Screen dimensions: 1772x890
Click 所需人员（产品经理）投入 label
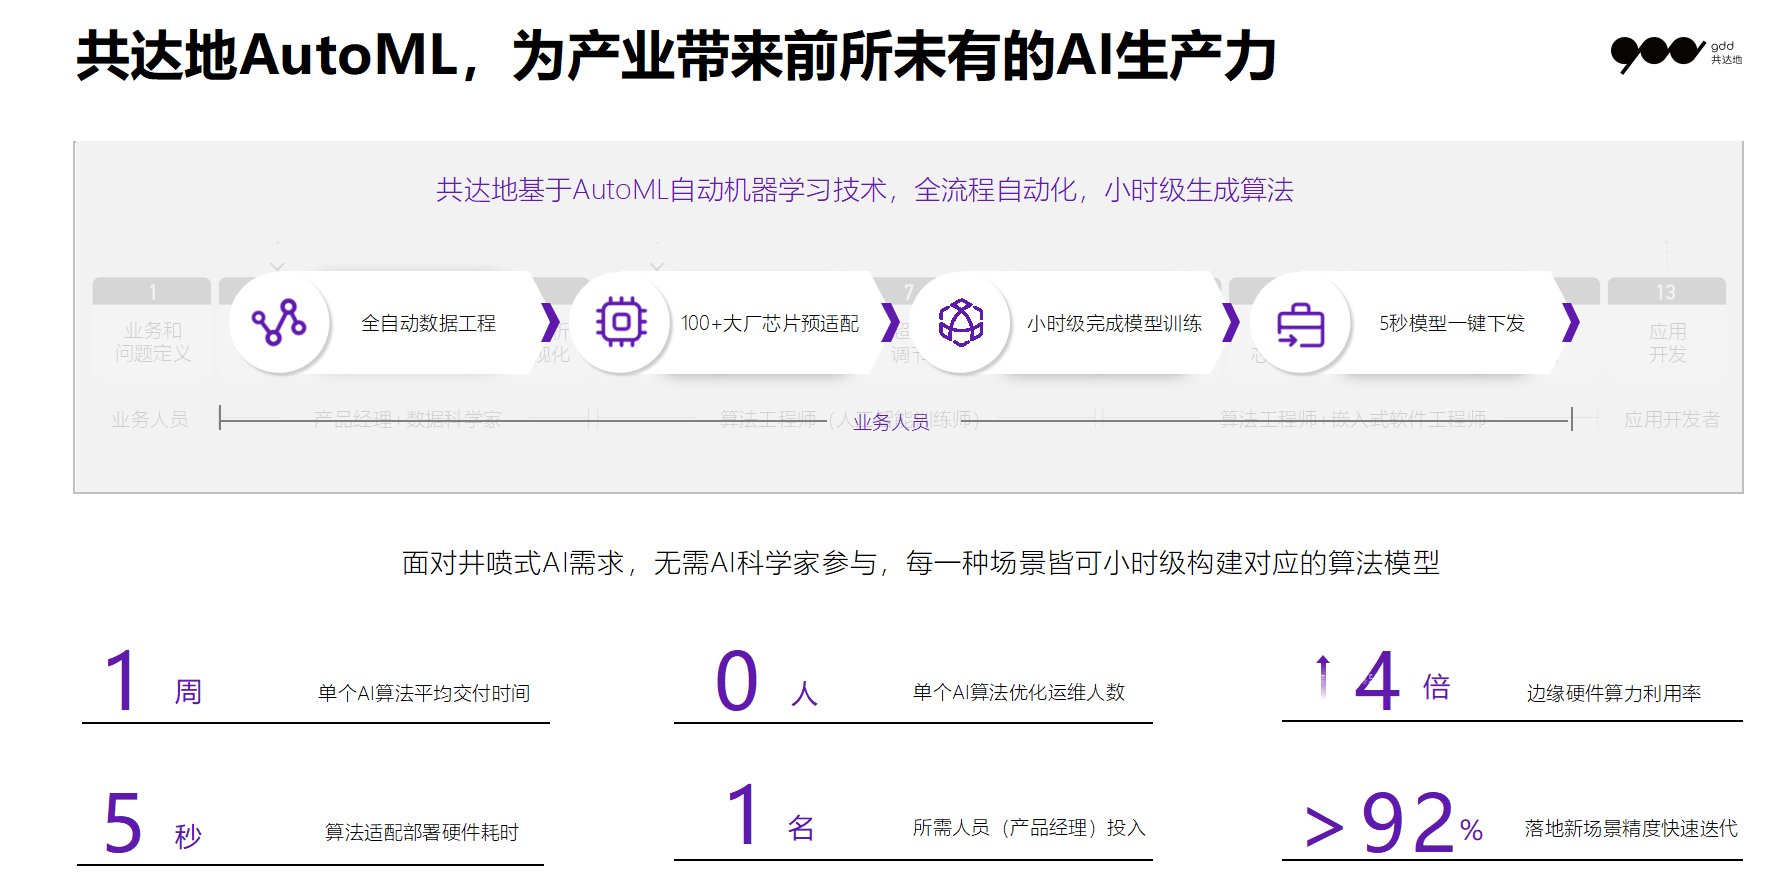1029,828
